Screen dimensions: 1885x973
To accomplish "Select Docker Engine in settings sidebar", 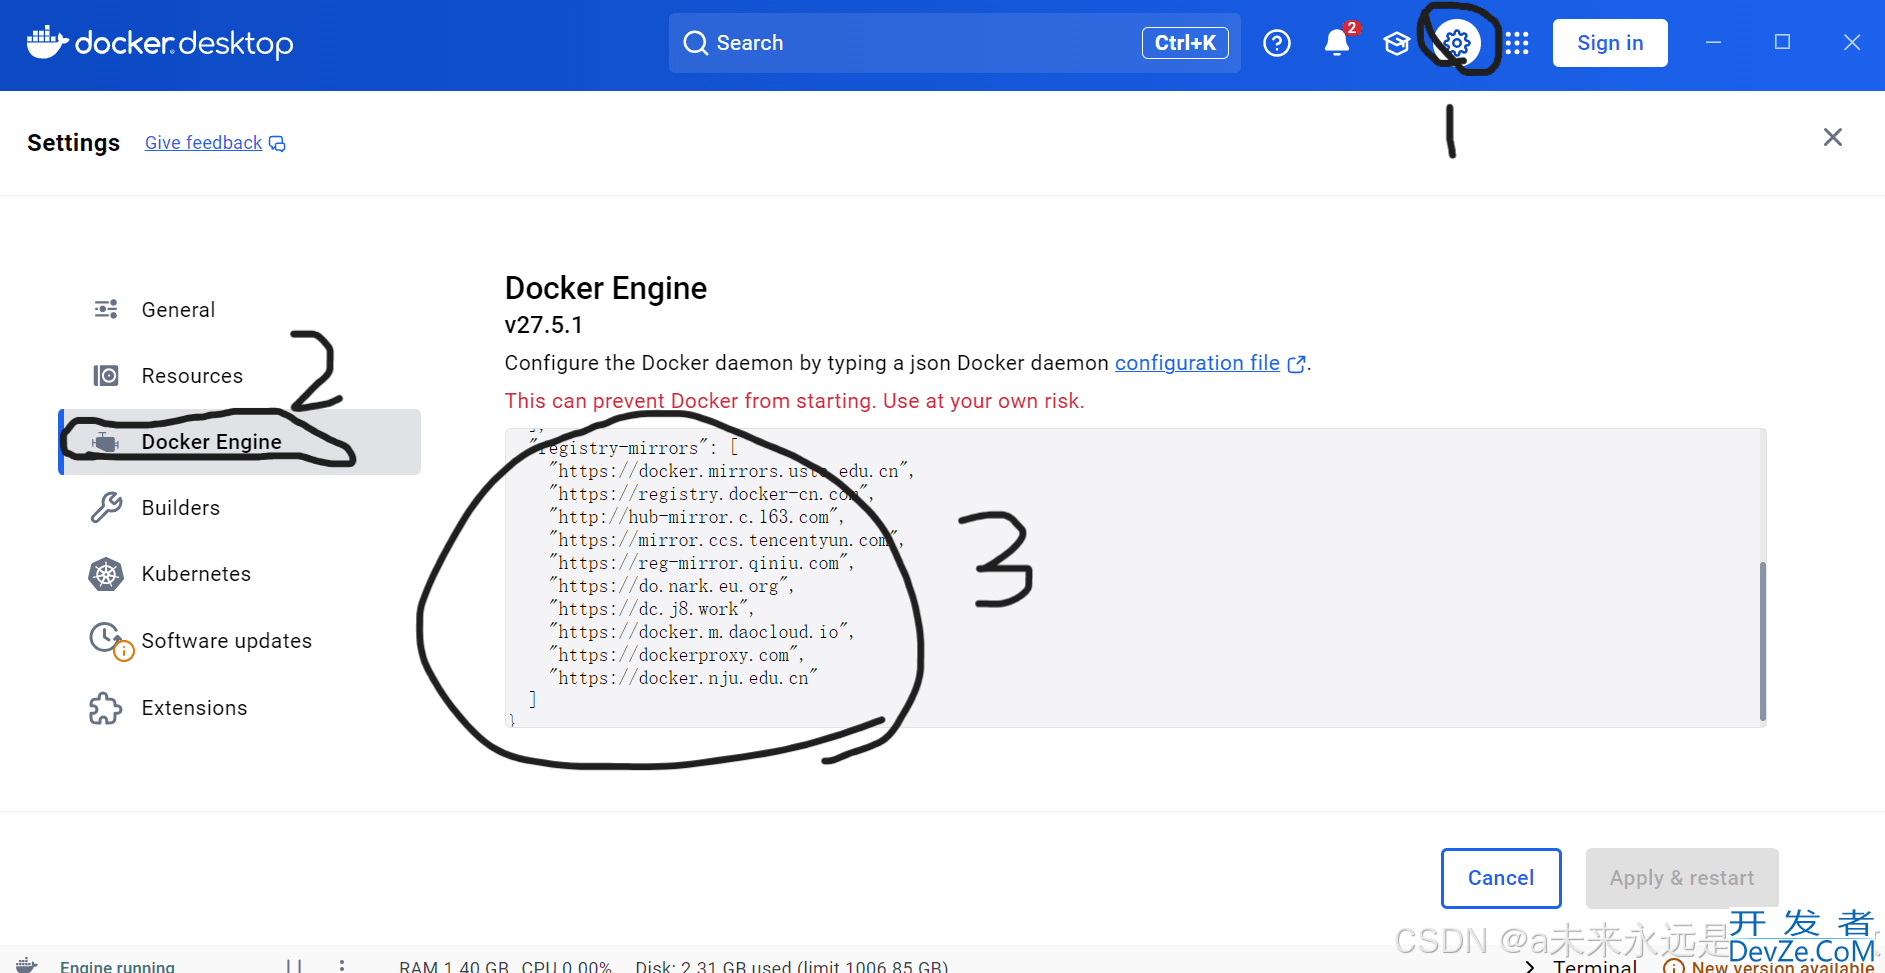I will coord(240,442).
